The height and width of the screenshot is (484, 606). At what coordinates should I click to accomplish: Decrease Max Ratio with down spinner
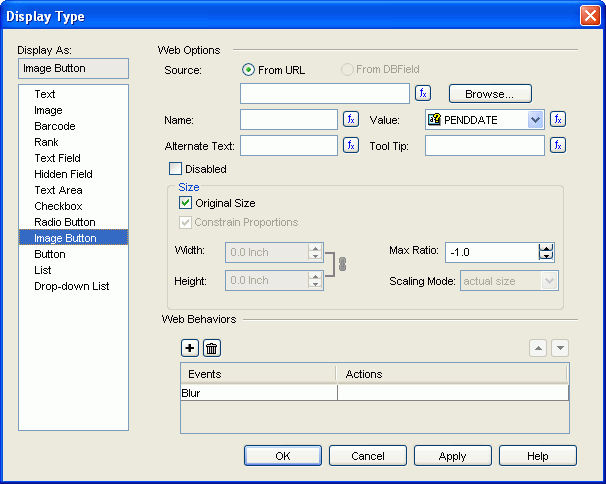(546, 256)
